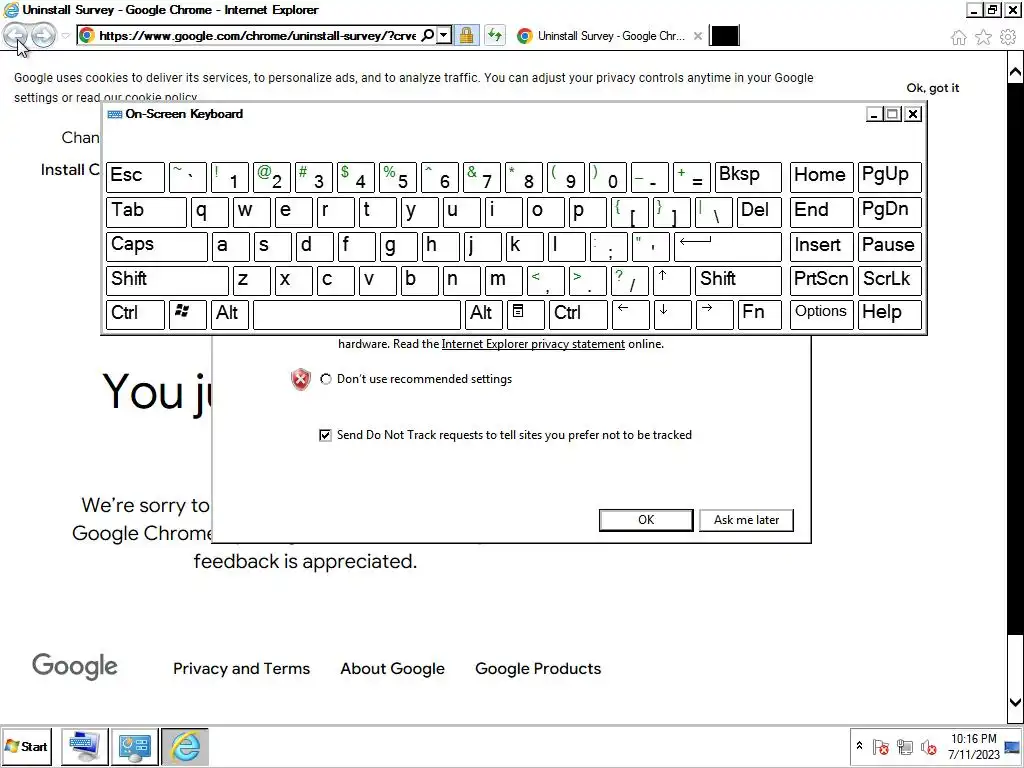The height and width of the screenshot is (768, 1024).
Task: Close the Uninstall Survey tab
Action: coord(697,36)
